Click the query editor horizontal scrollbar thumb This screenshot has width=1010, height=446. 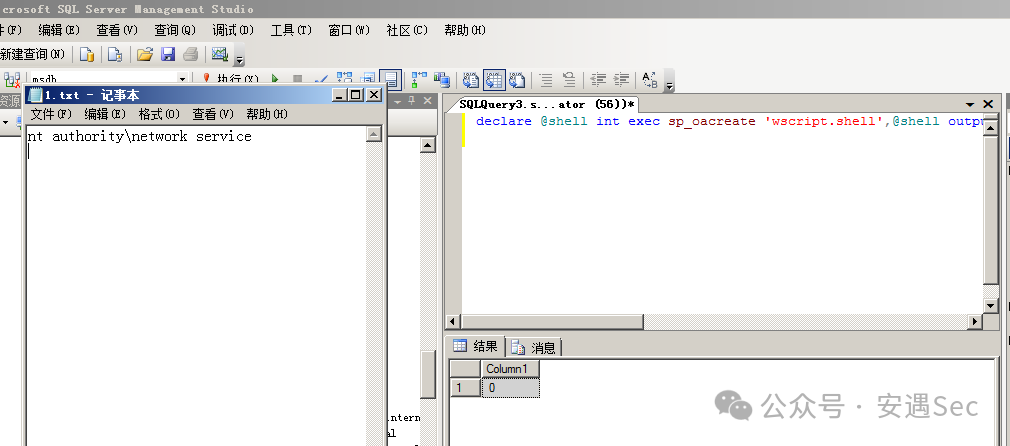[553, 321]
